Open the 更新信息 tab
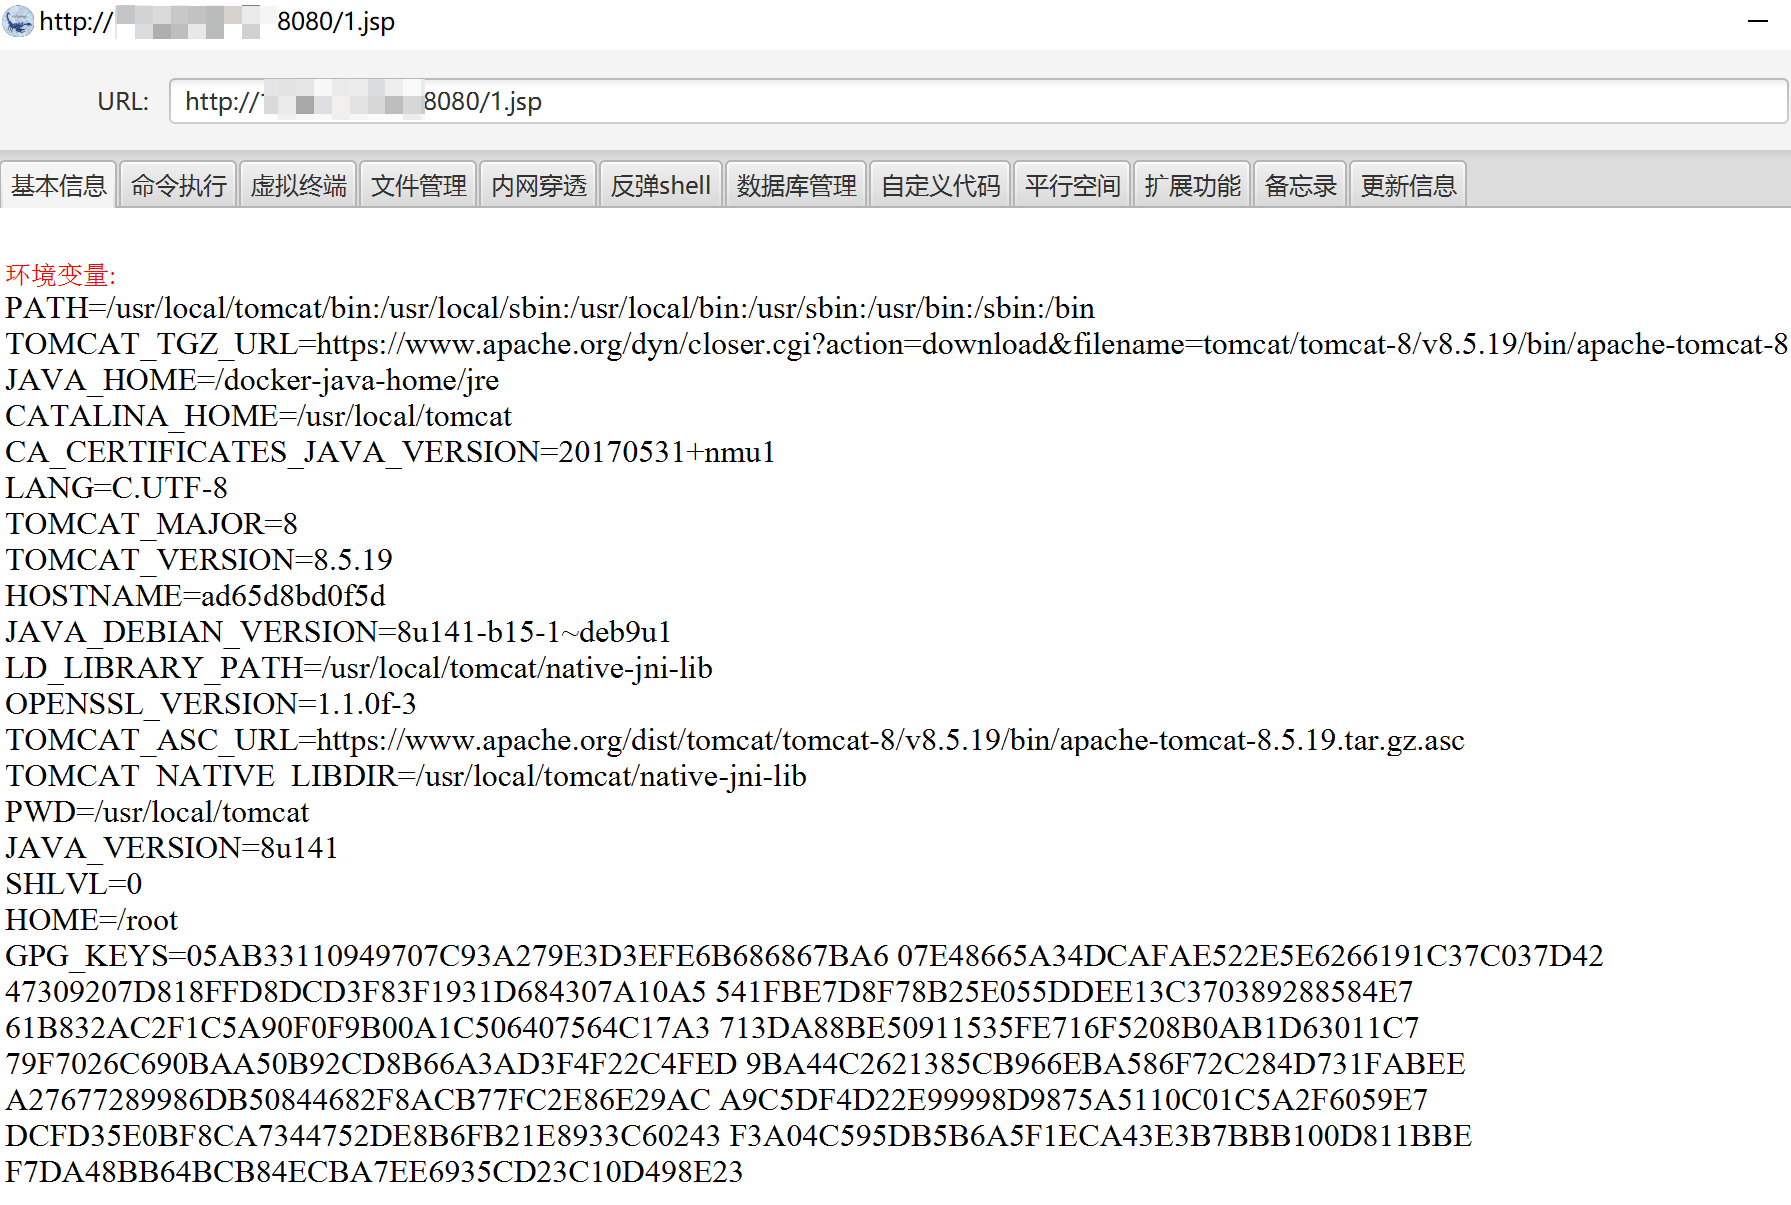This screenshot has width=1791, height=1205. pyautogui.click(x=1408, y=185)
